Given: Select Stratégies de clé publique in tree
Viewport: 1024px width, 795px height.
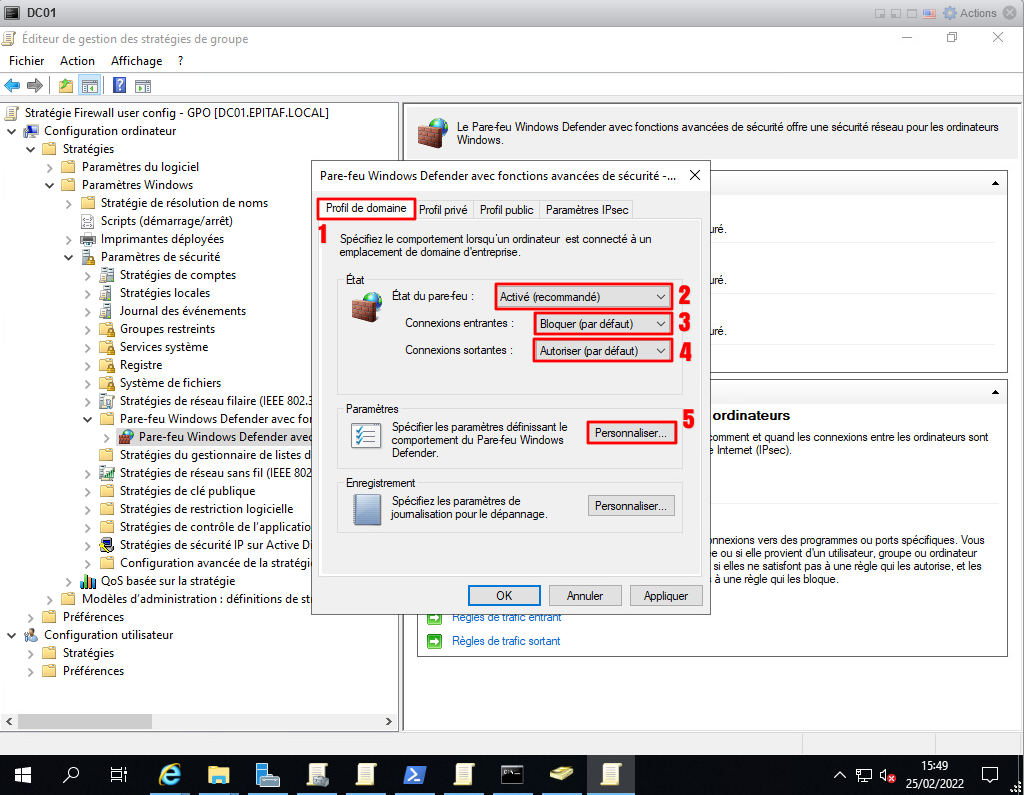Looking at the screenshot, I should click(187, 491).
